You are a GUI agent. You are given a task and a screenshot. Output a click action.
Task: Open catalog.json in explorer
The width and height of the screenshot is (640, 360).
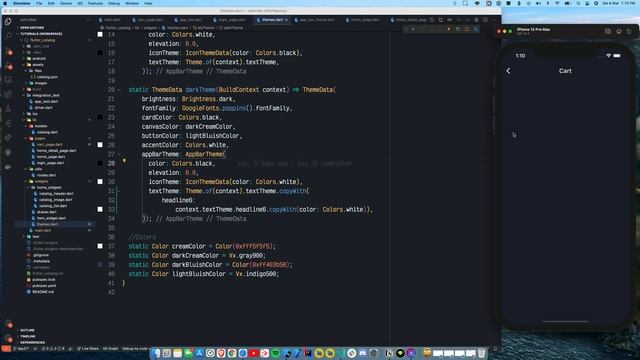[x=47, y=77]
